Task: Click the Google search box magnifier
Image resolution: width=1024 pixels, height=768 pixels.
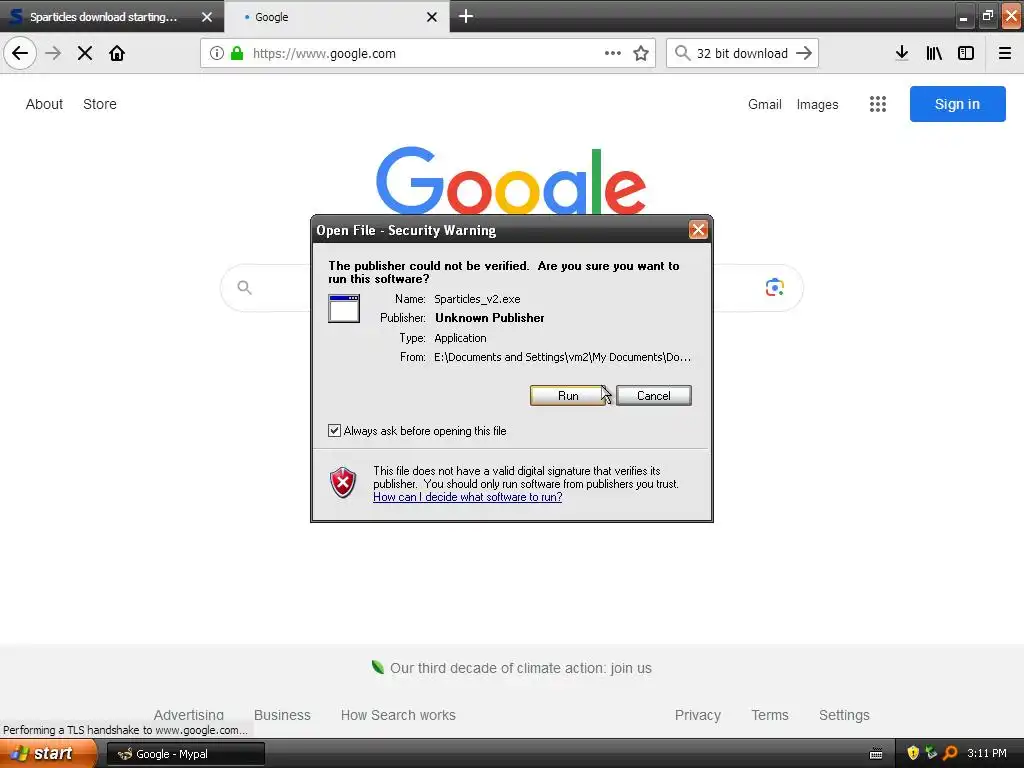Action: coord(244,287)
